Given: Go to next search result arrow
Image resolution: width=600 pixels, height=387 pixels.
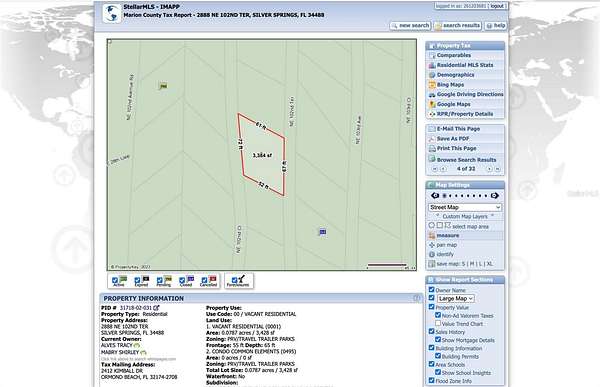Looking at the screenshot, I should coord(489,169).
